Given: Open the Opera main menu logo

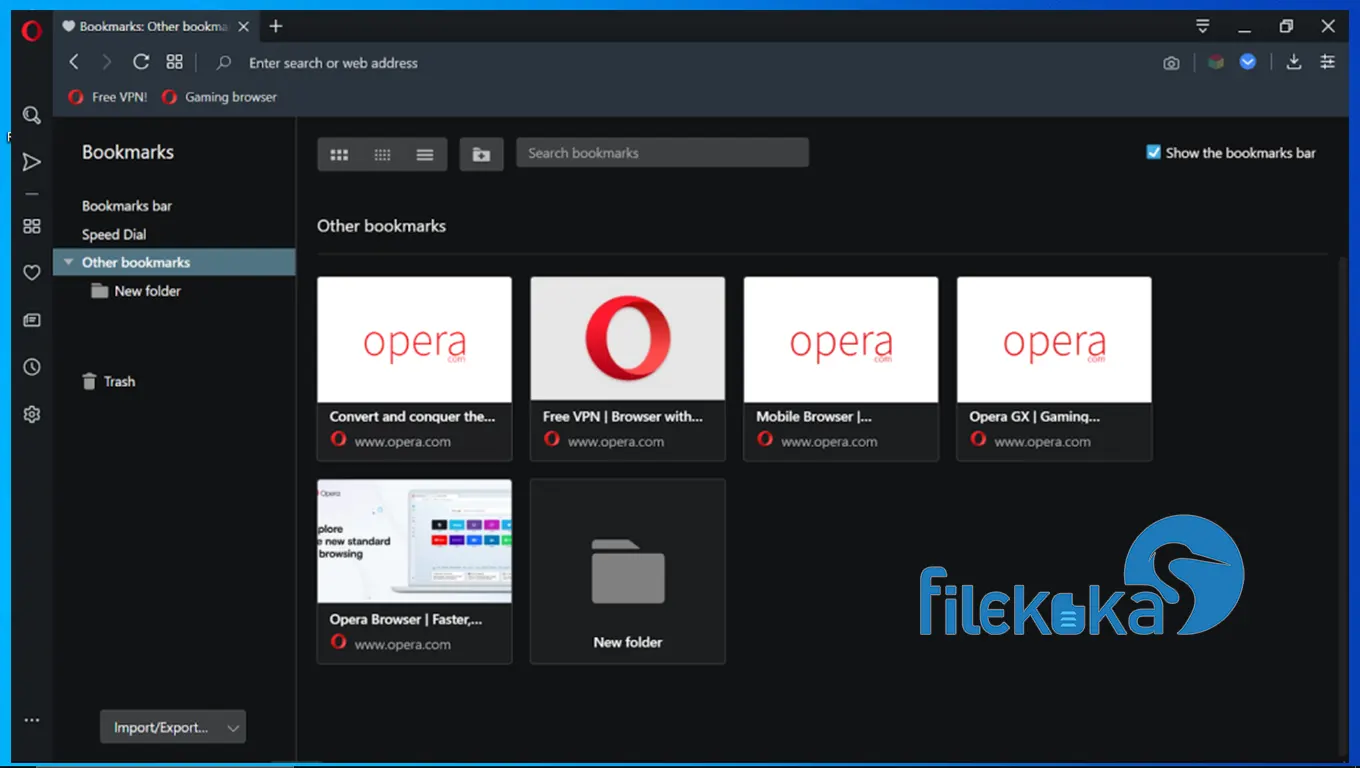Looking at the screenshot, I should [31, 31].
